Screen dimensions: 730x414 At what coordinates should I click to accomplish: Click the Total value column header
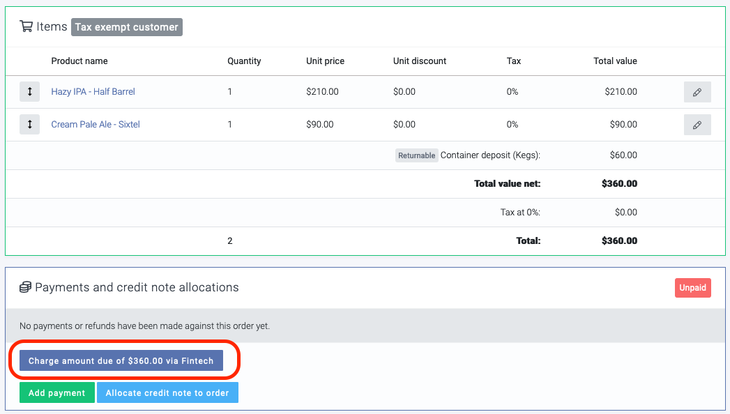(x=617, y=61)
